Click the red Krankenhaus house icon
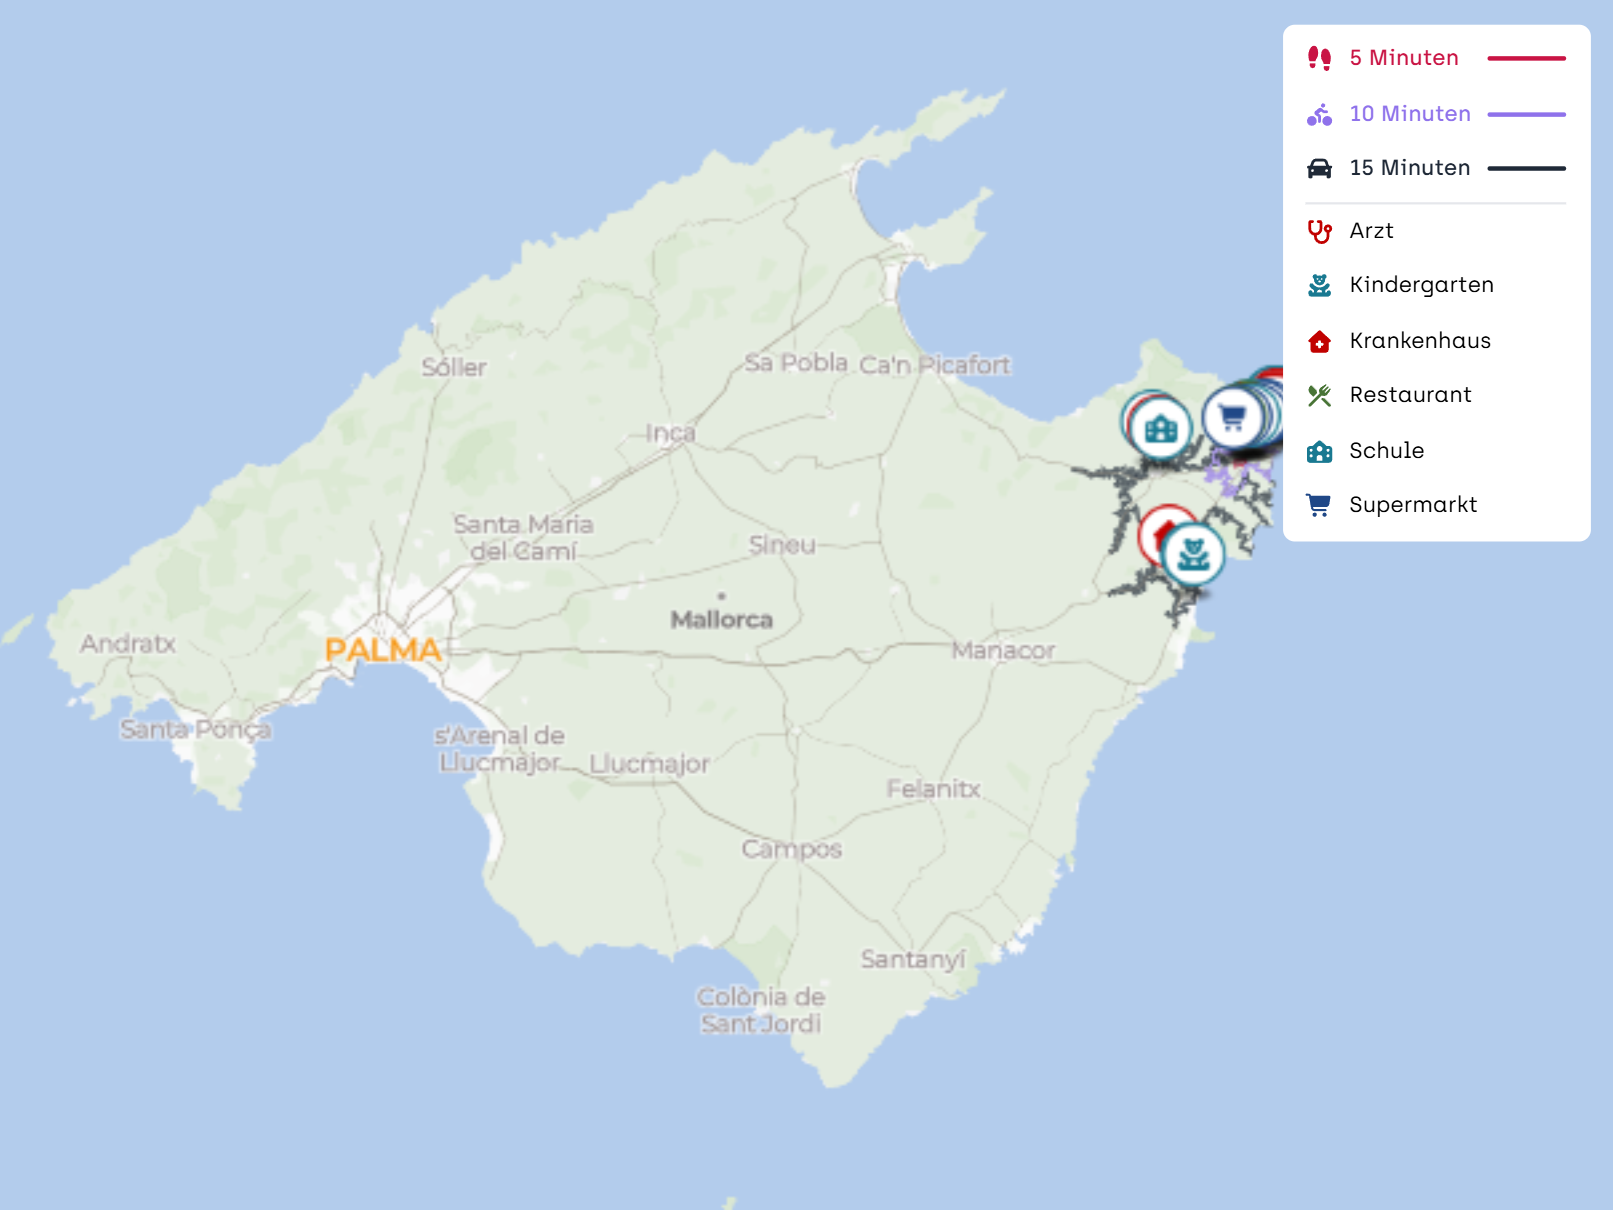 (1319, 341)
